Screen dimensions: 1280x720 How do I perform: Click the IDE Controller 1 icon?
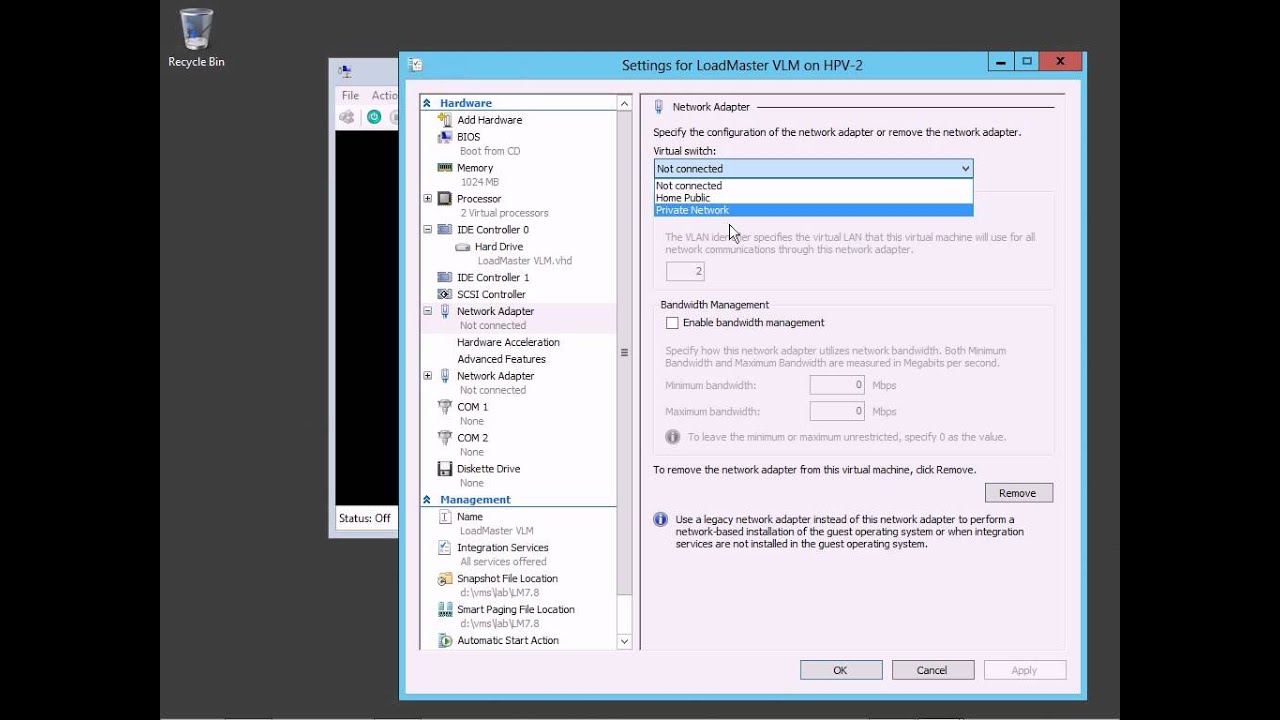click(445, 278)
